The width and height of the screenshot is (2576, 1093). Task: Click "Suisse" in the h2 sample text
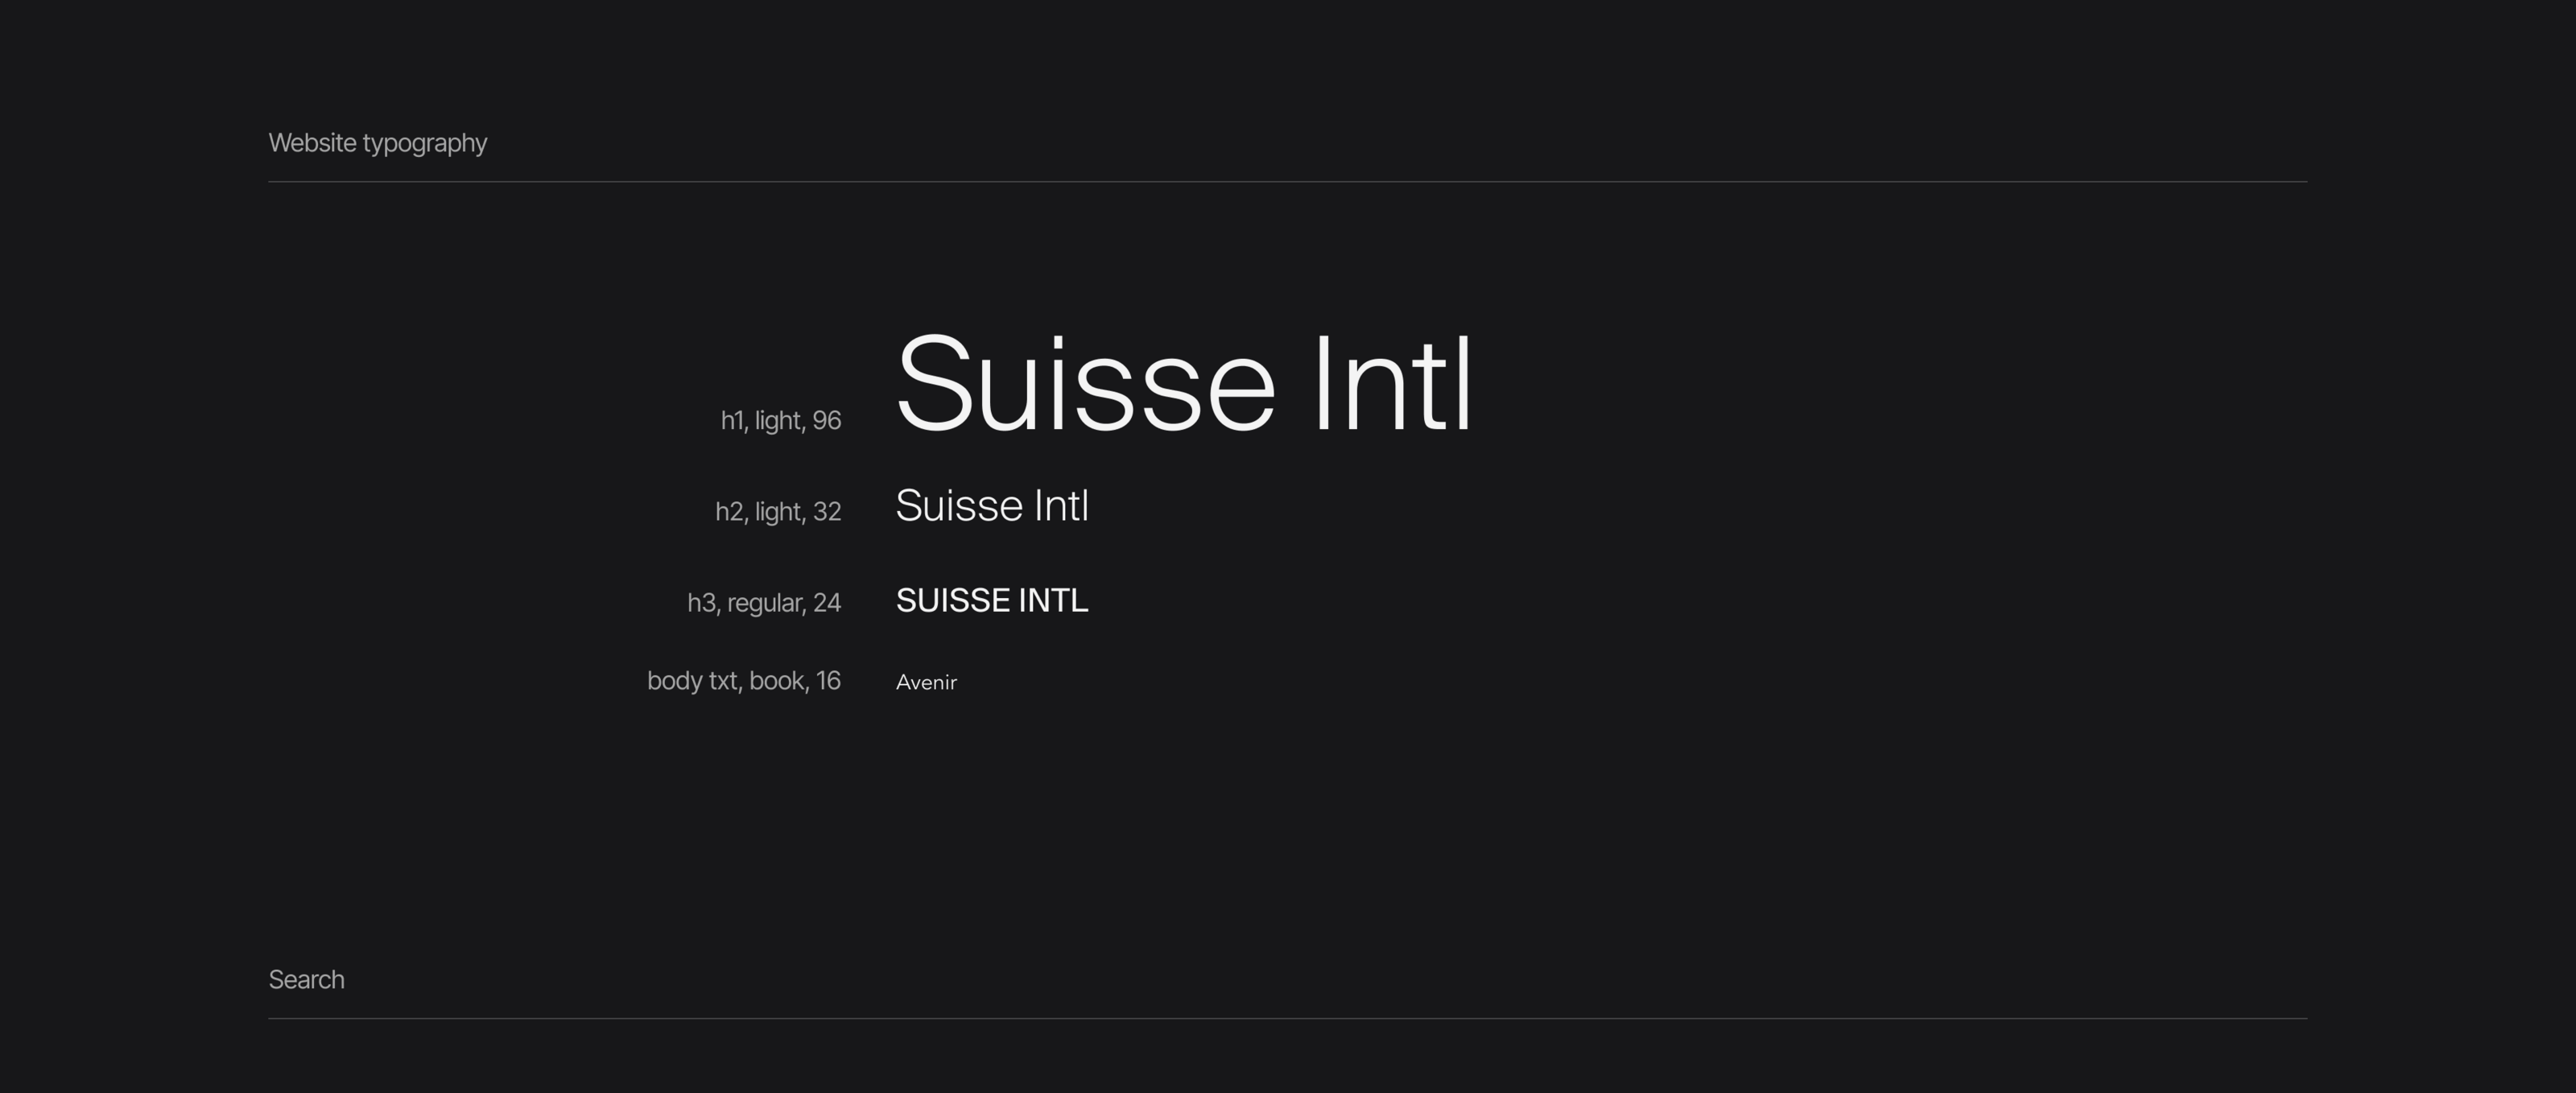click(x=959, y=506)
